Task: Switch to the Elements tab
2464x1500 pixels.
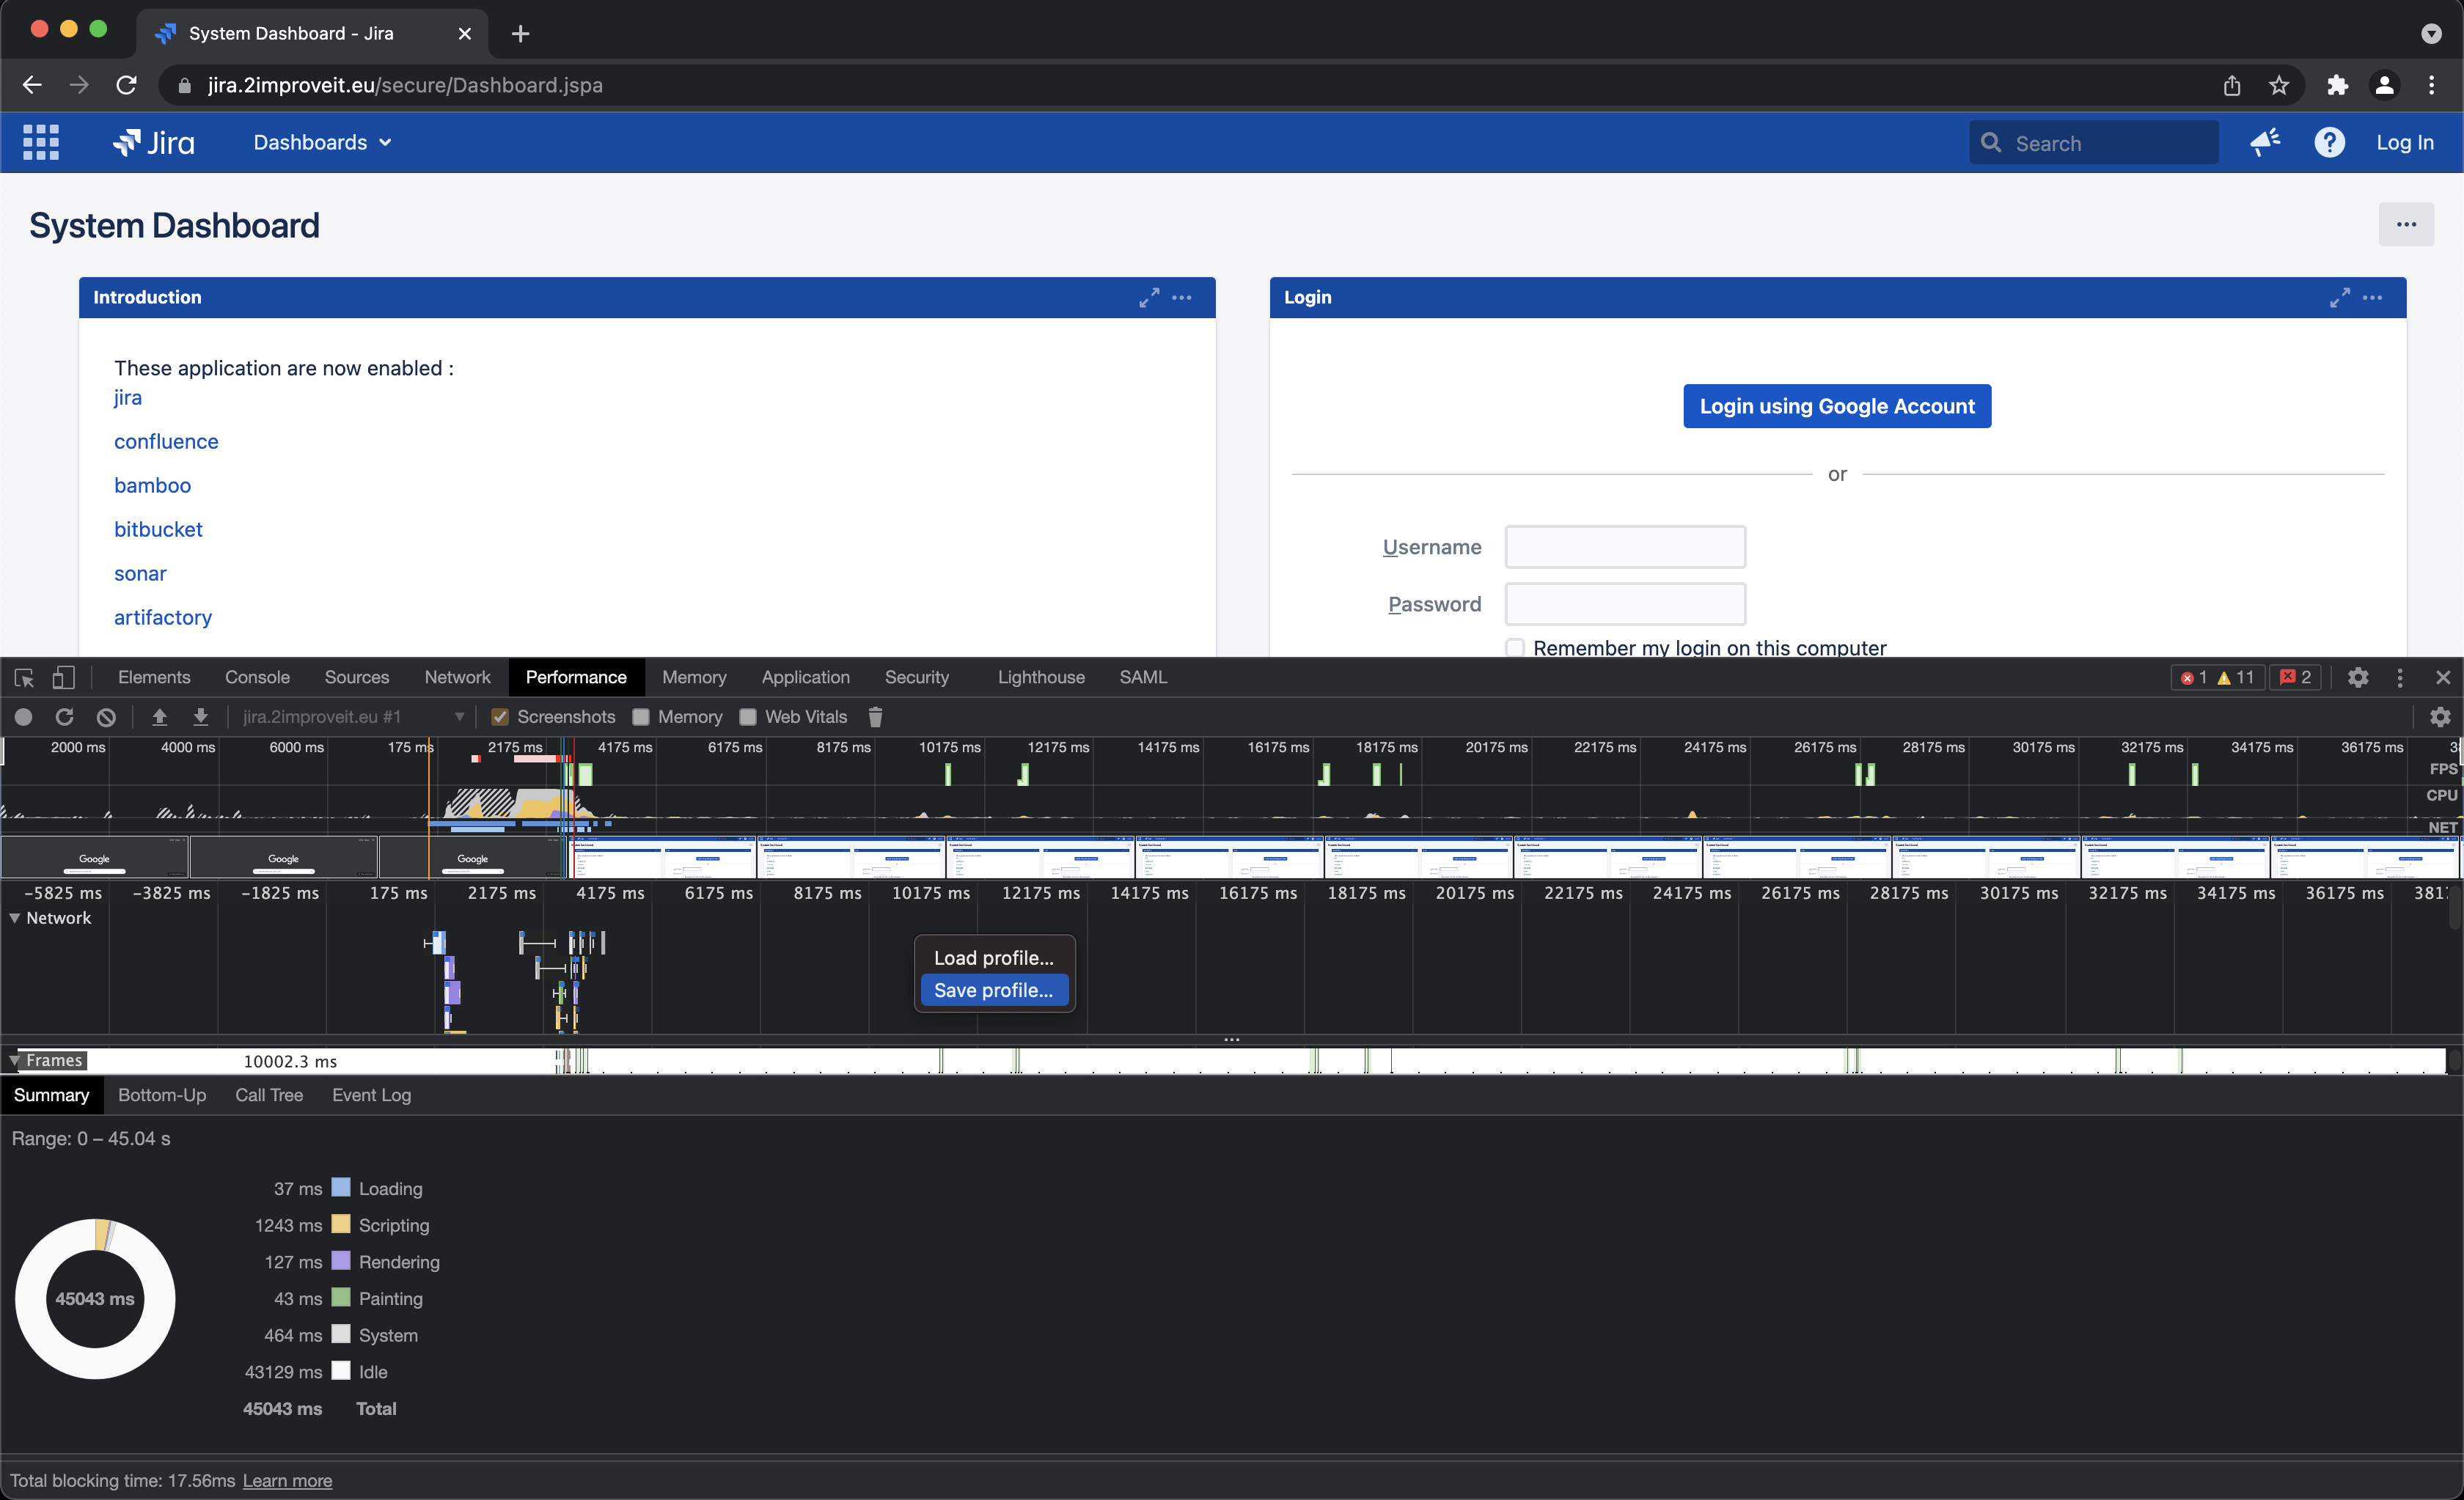Action: 154,678
